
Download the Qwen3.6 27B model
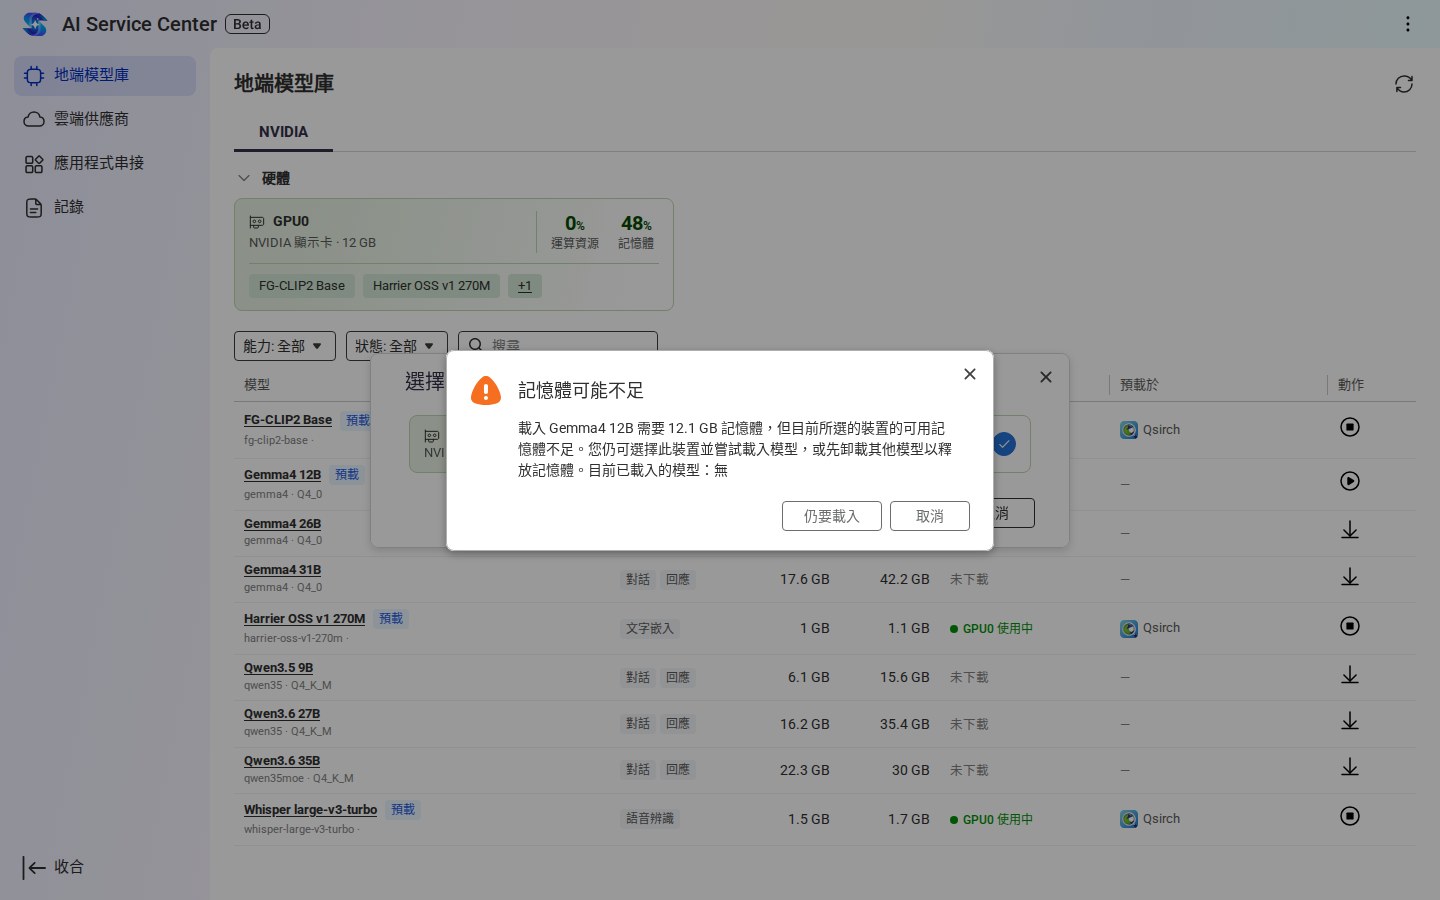(x=1350, y=721)
